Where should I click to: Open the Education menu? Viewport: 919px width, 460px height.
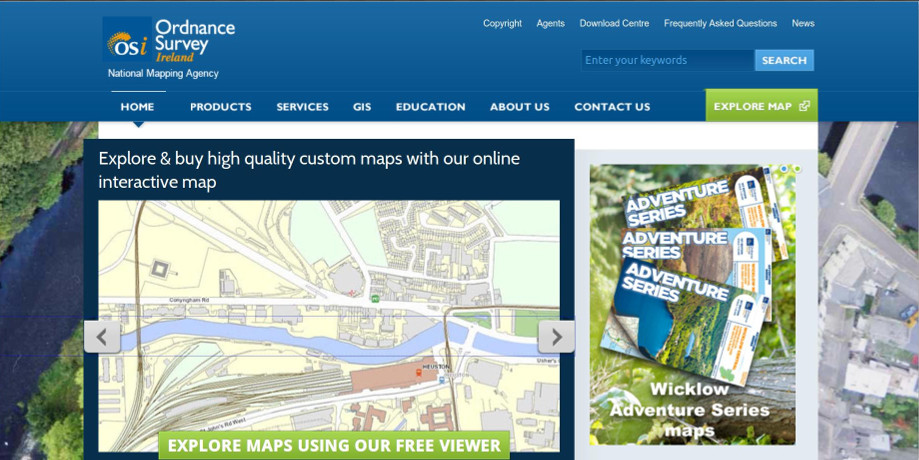pyautogui.click(x=430, y=107)
